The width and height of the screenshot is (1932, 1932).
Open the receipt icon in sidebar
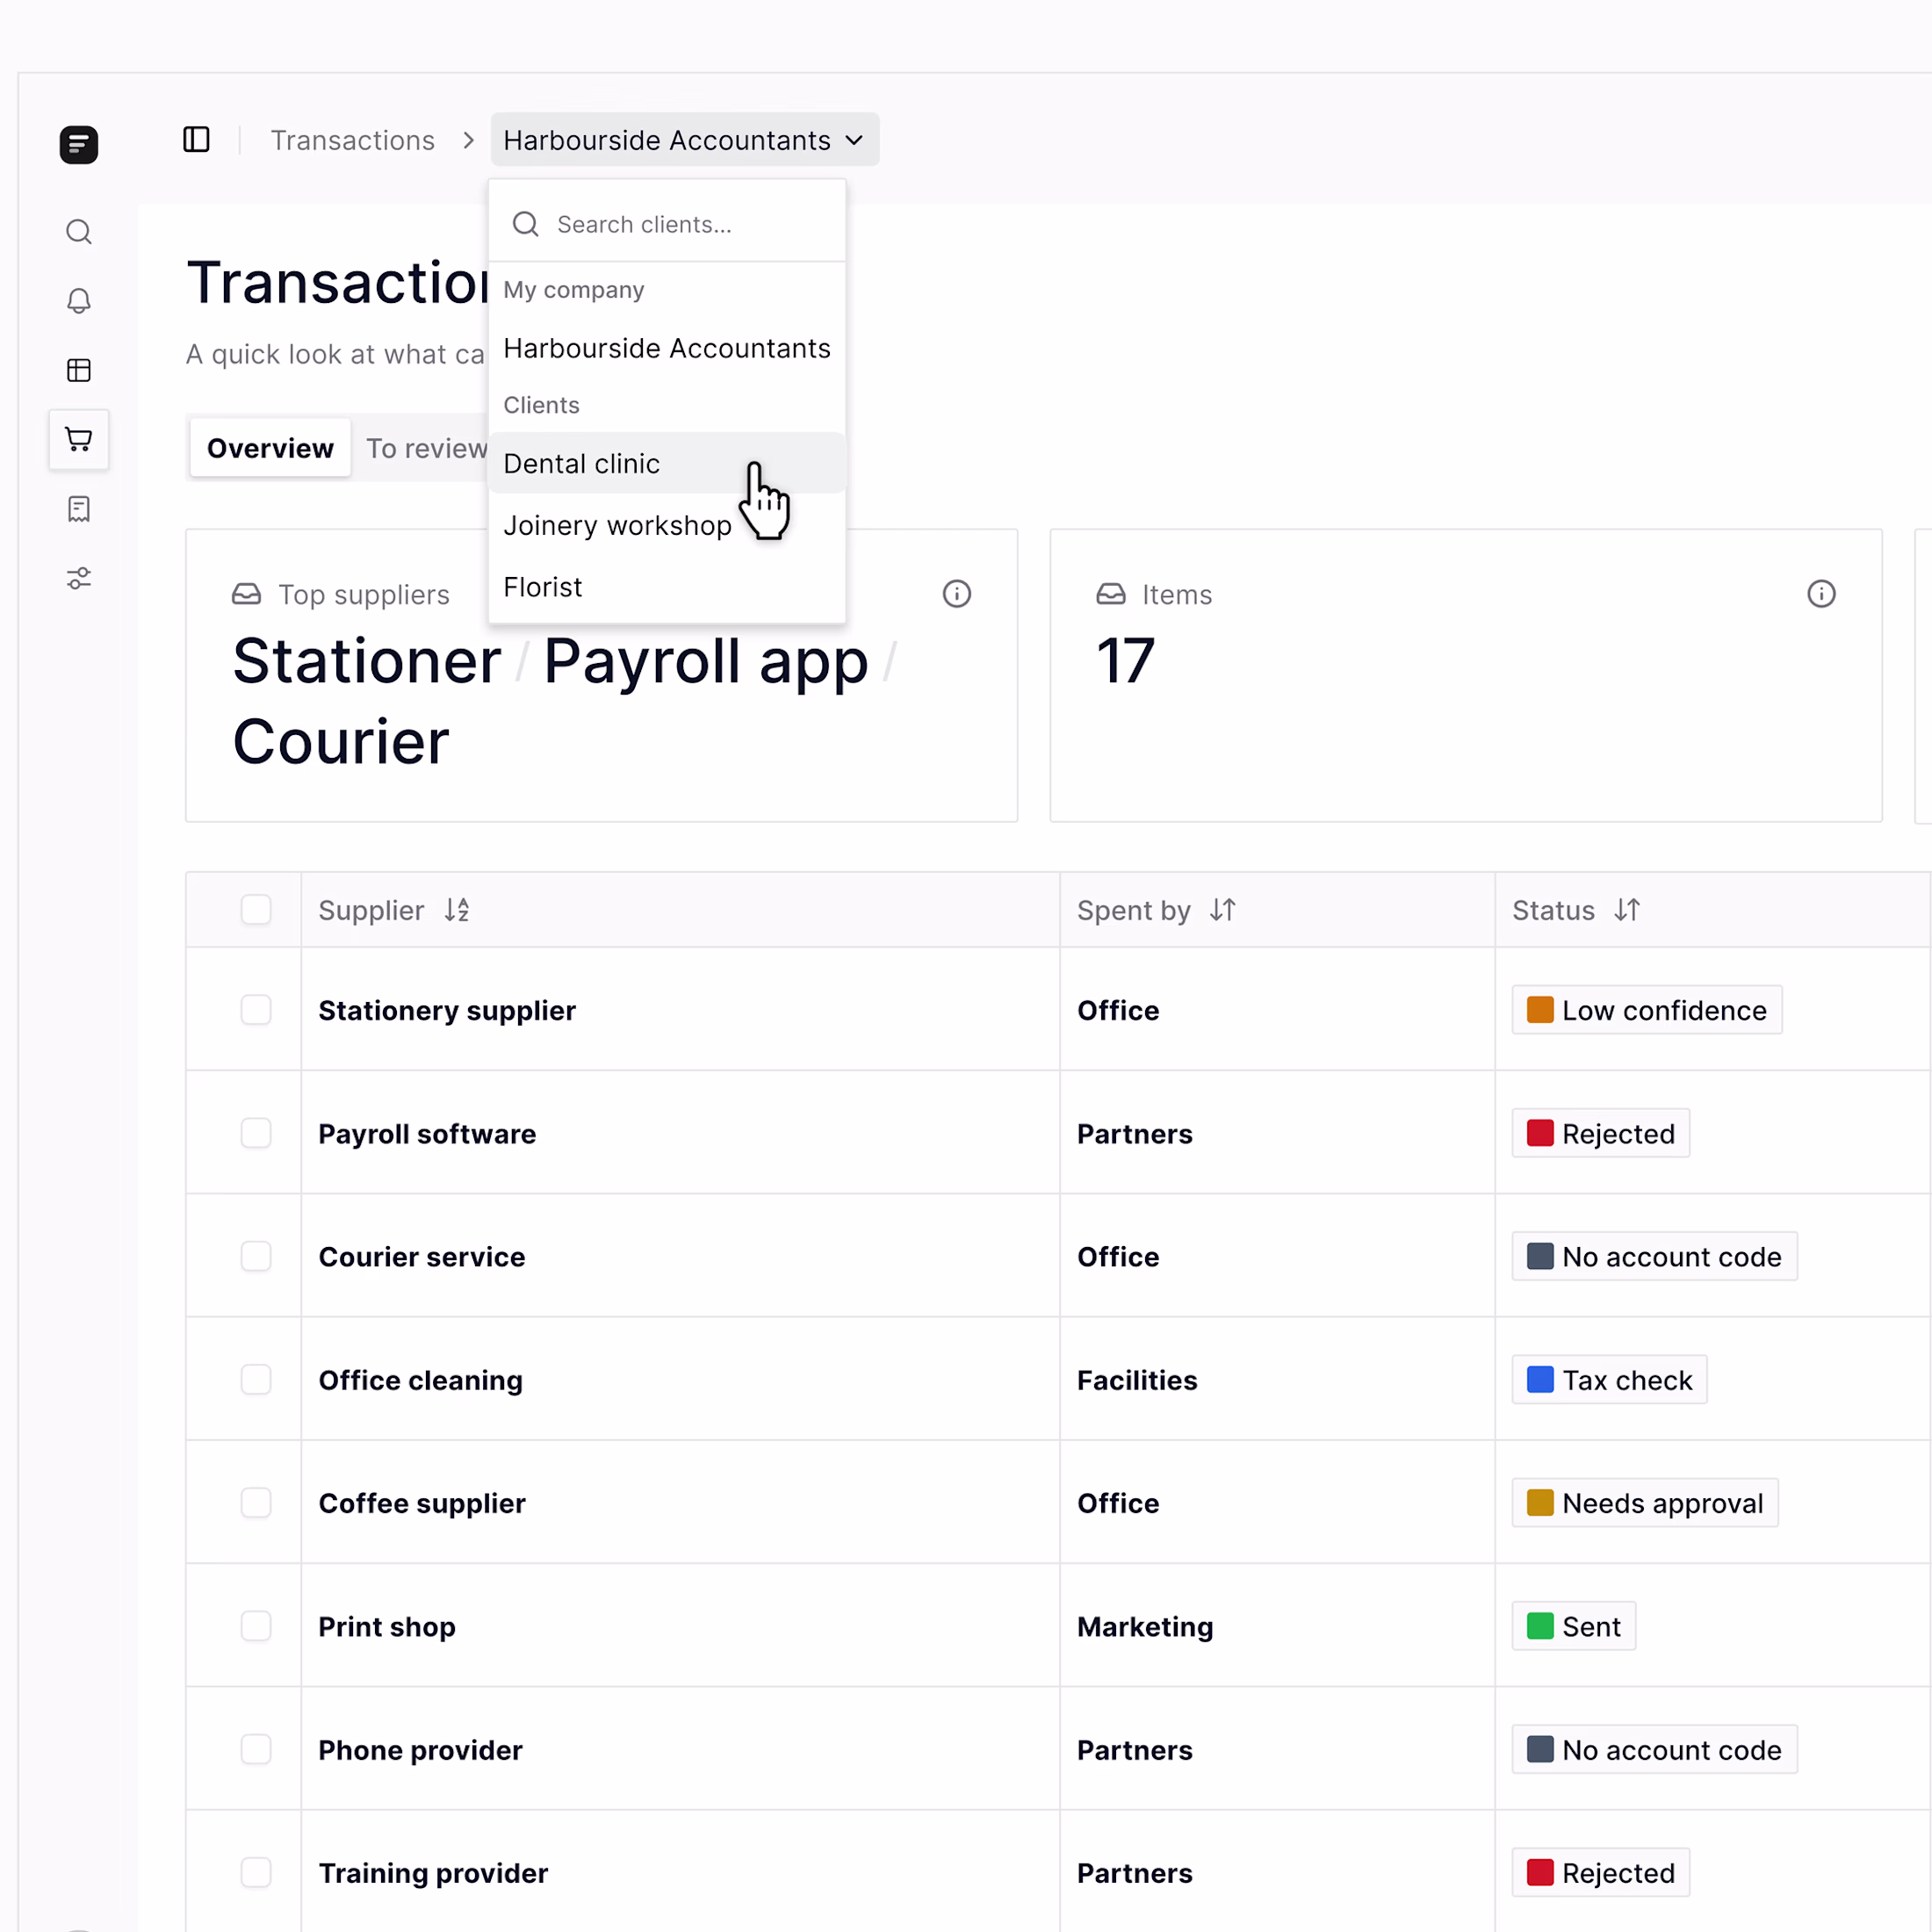[79, 509]
